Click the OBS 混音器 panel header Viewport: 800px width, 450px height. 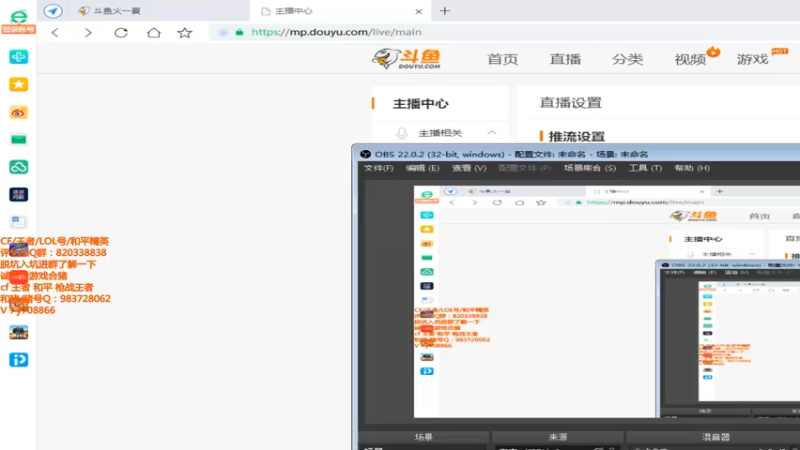pyautogui.click(x=715, y=437)
